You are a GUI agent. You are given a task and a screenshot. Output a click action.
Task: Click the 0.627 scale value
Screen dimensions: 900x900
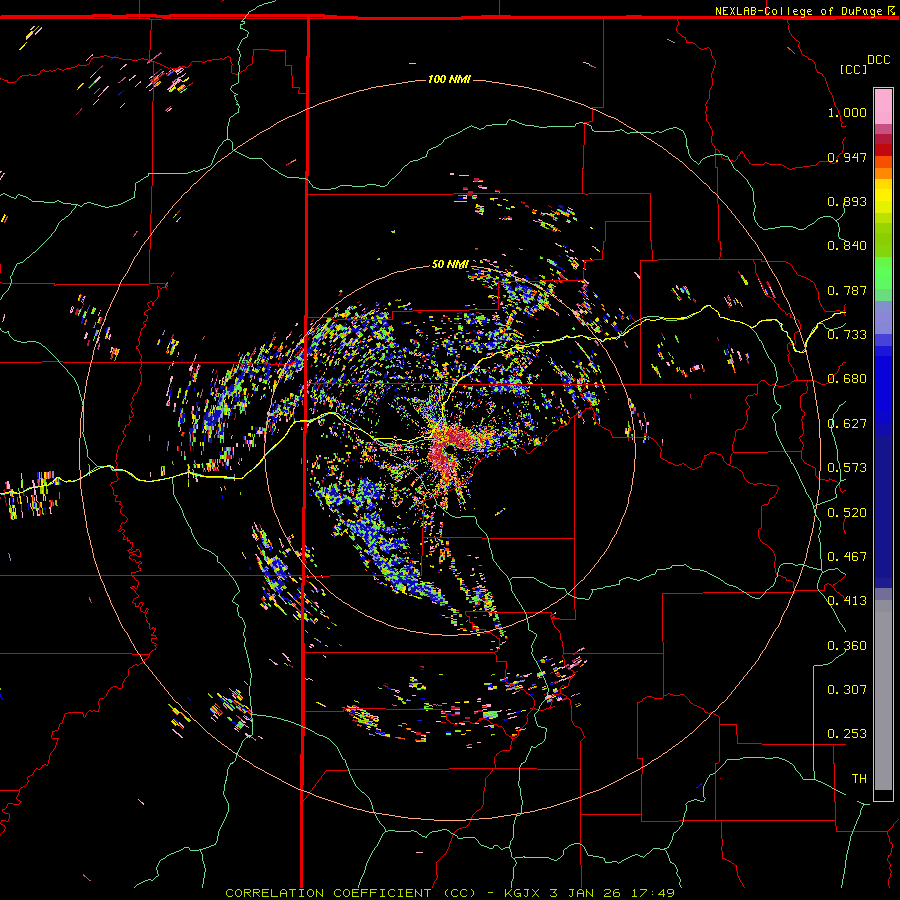tap(847, 424)
